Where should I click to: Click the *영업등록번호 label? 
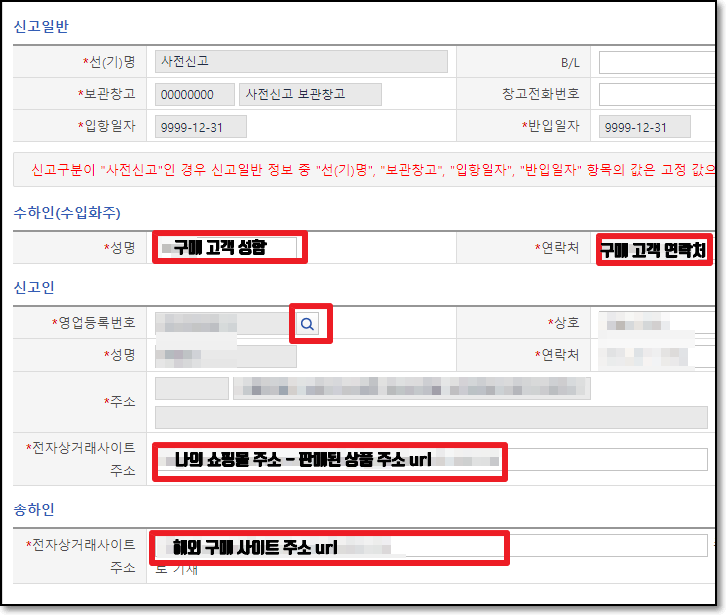94,322
